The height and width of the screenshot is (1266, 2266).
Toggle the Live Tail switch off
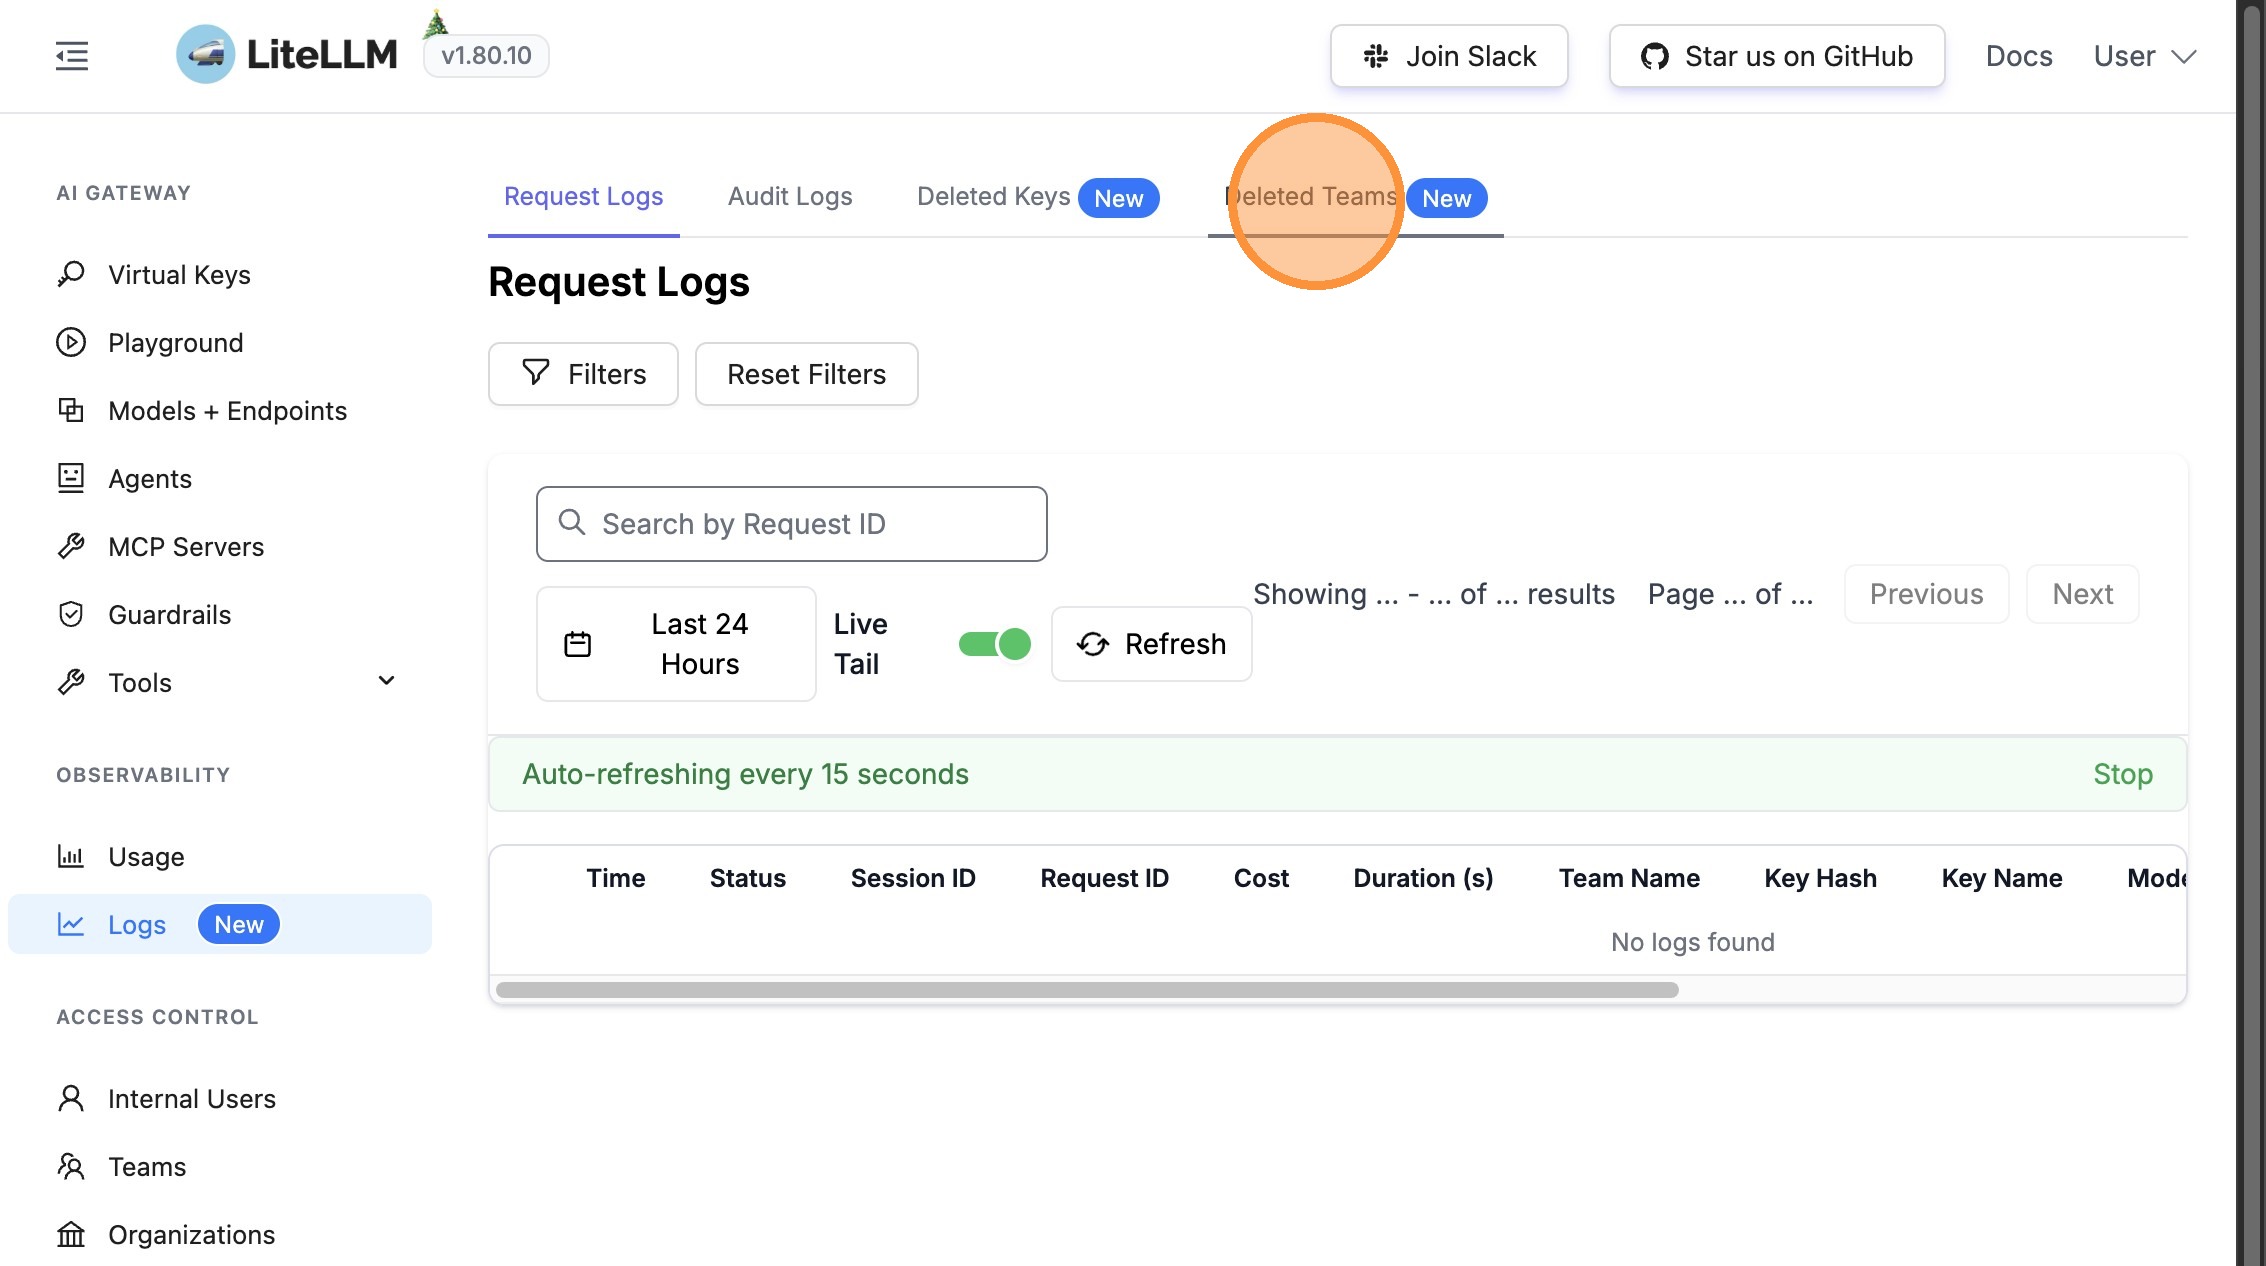click(x=994, y=644)
